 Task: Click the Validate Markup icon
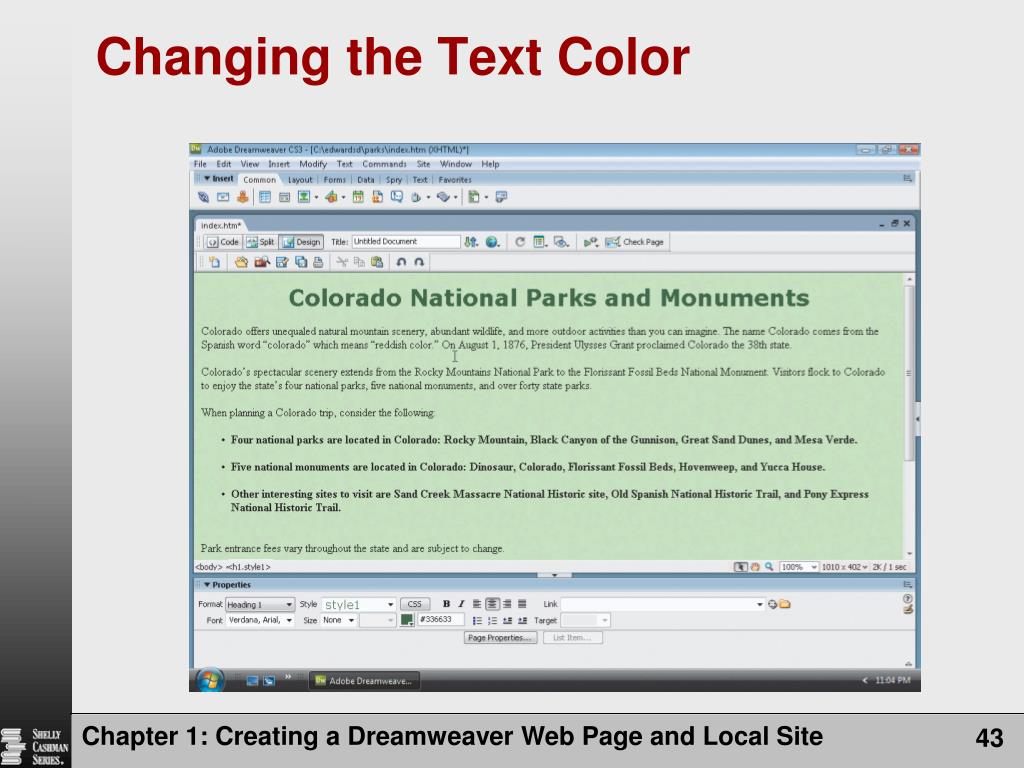tap(591, 242)
